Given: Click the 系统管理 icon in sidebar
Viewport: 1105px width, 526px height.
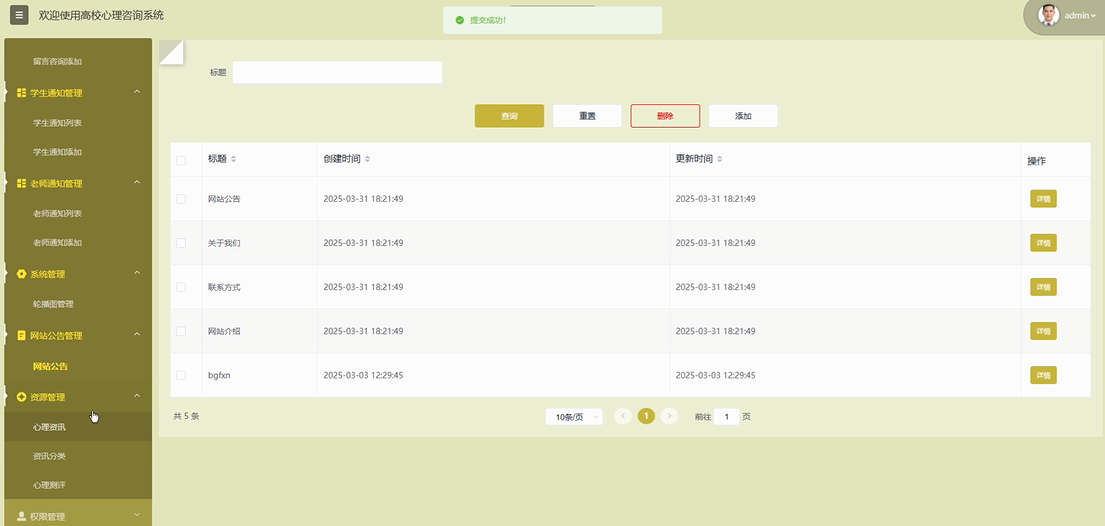Looking at the screenshot, I should click(22, 274).
